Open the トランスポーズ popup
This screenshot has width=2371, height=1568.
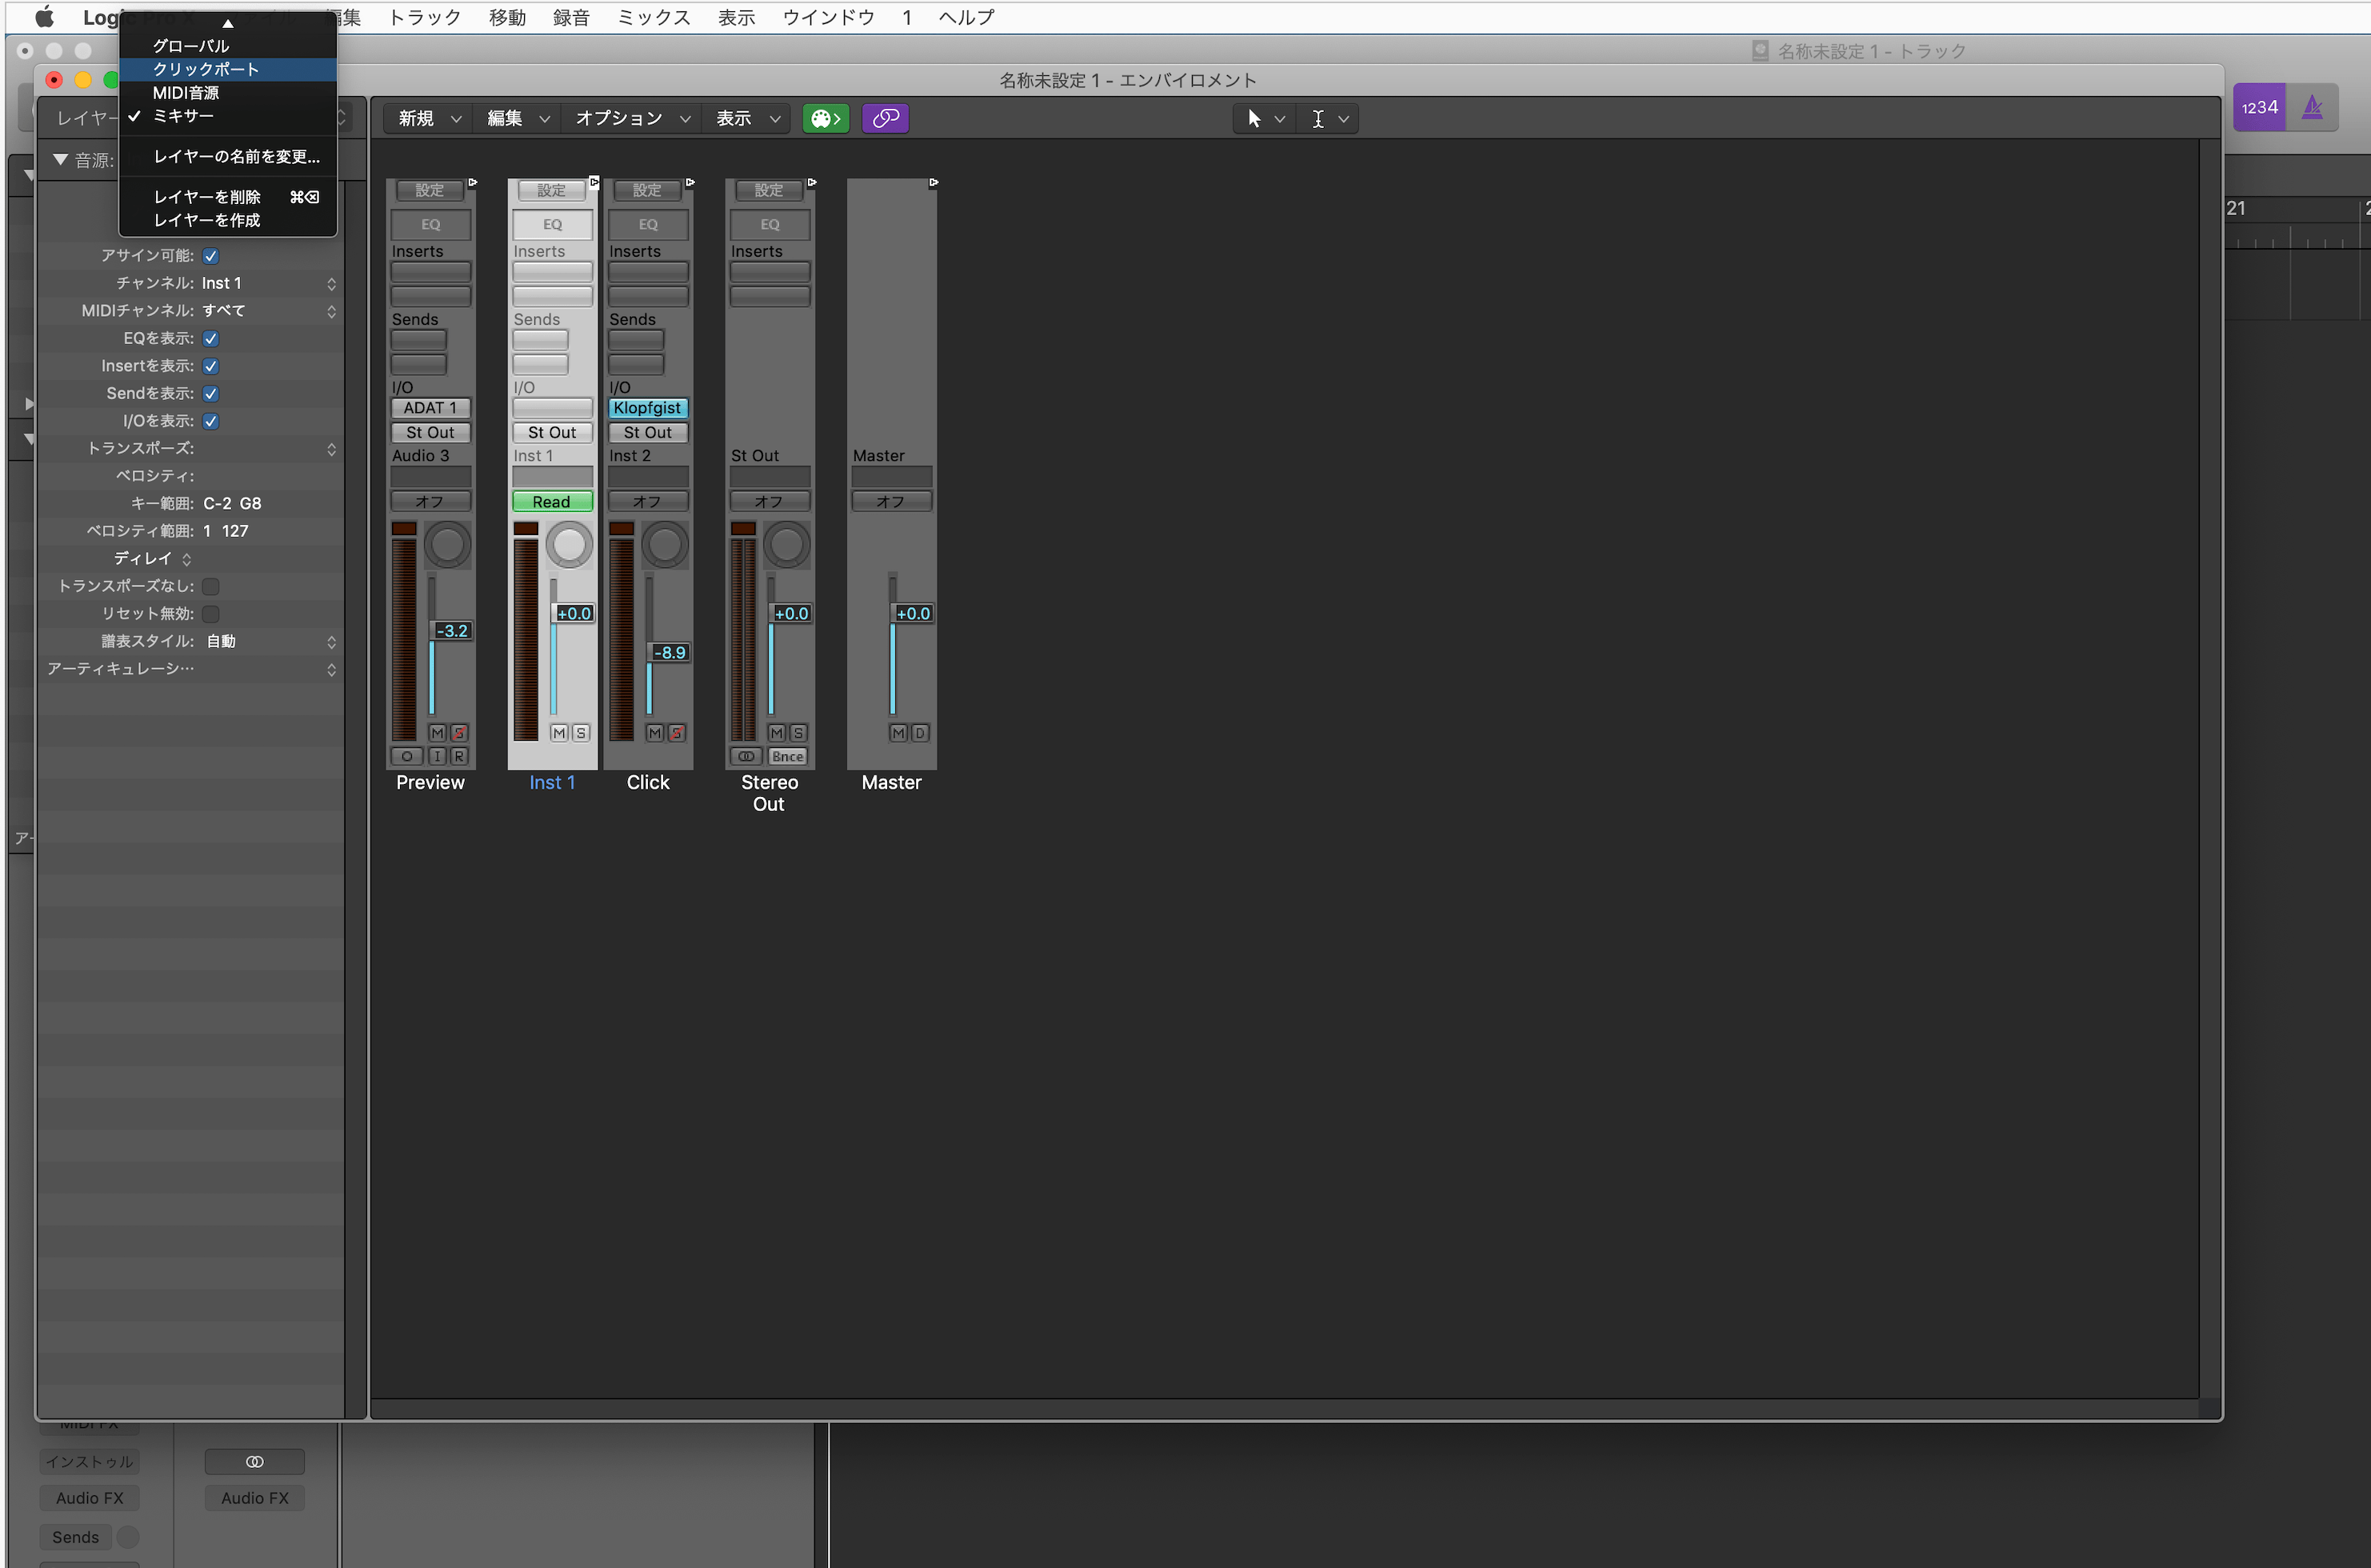pos(269,449)
